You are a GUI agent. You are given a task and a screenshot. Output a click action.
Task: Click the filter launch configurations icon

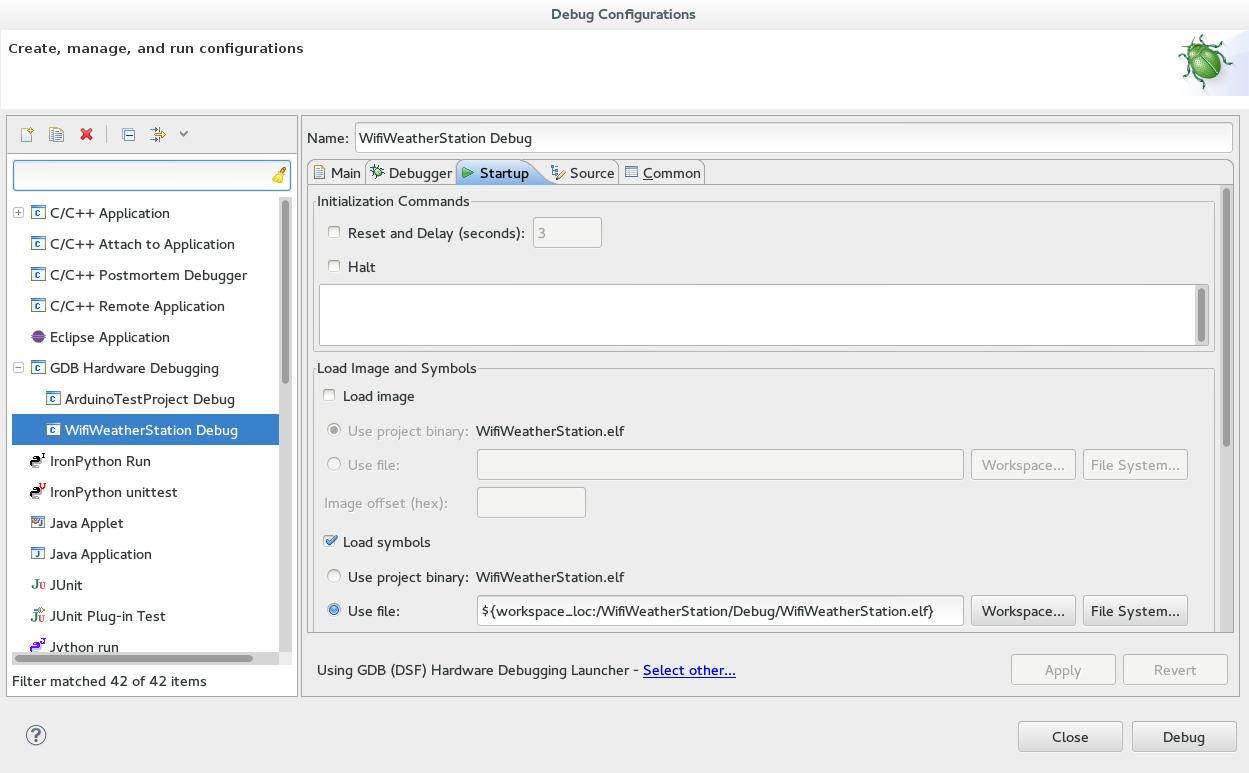click(x=158, y=134)
